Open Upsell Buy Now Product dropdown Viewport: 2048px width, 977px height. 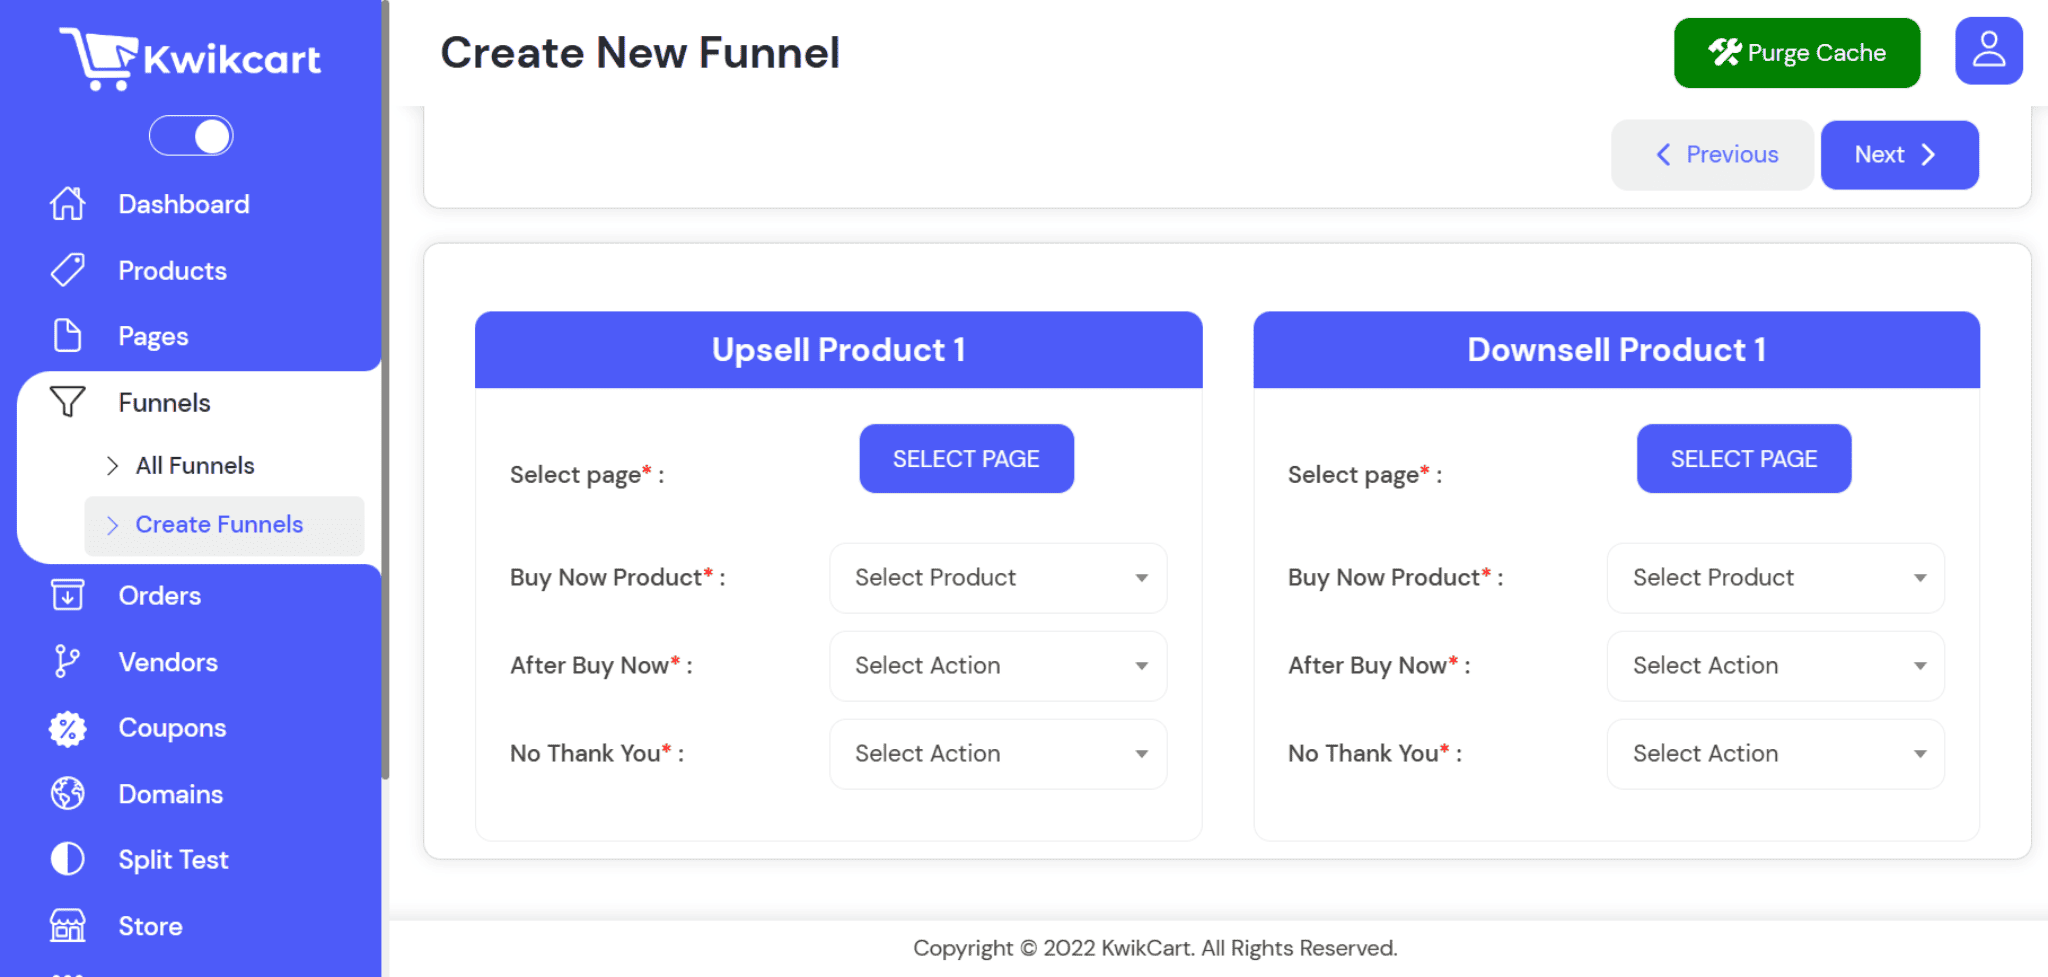pos(998,578)
